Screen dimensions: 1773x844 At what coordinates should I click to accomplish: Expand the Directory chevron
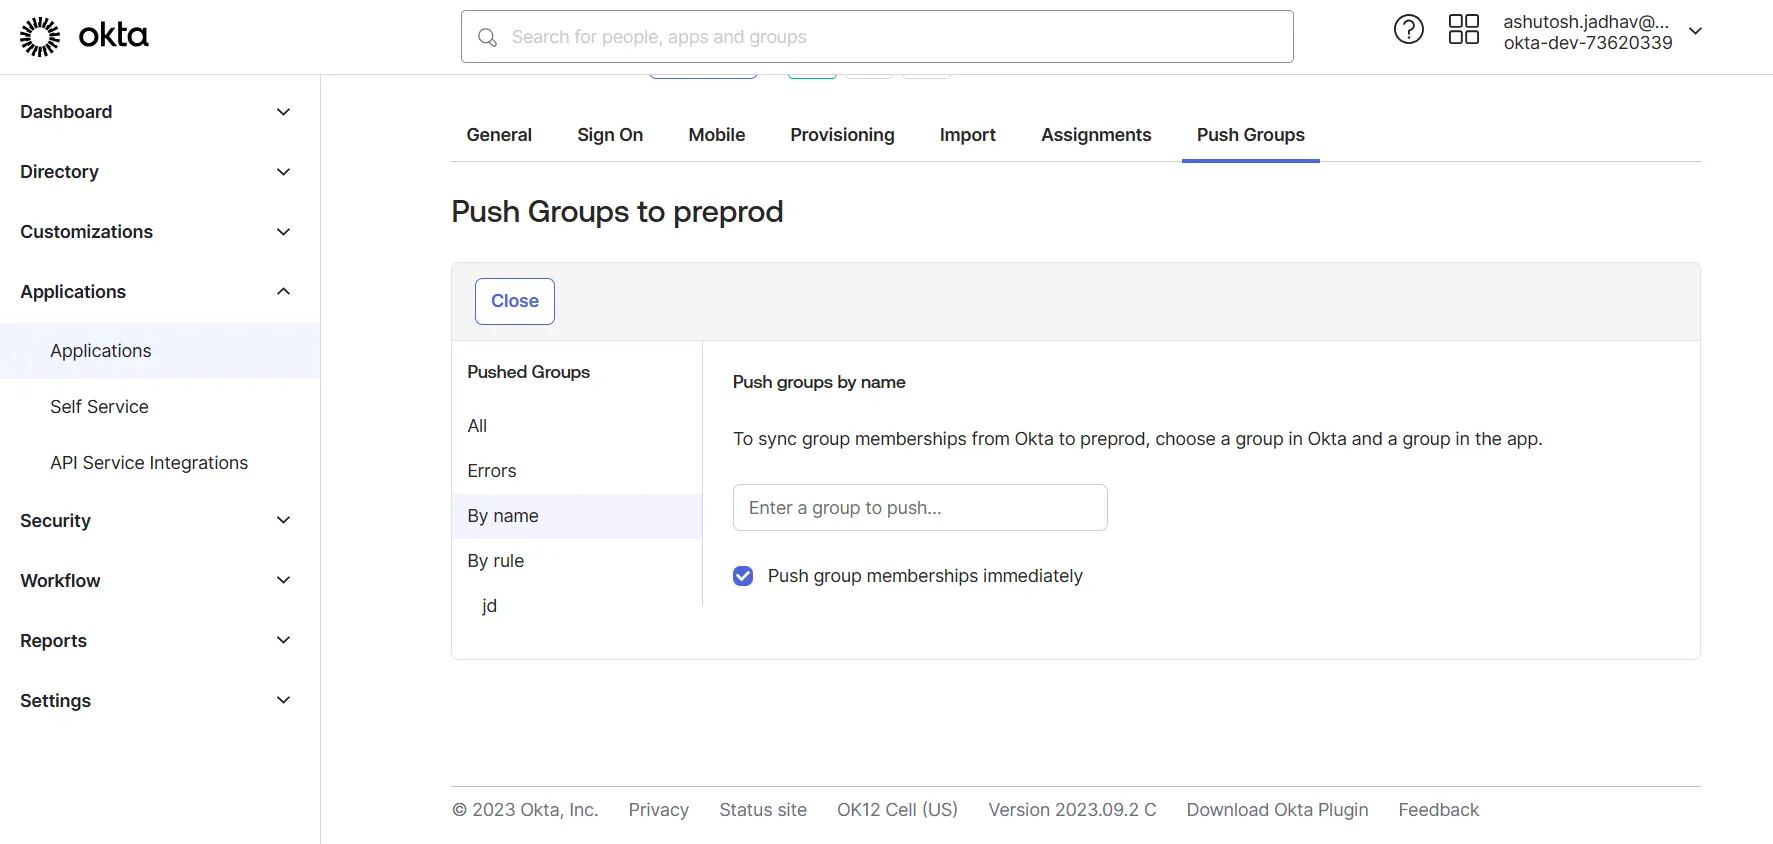click(x=283, y=172)
